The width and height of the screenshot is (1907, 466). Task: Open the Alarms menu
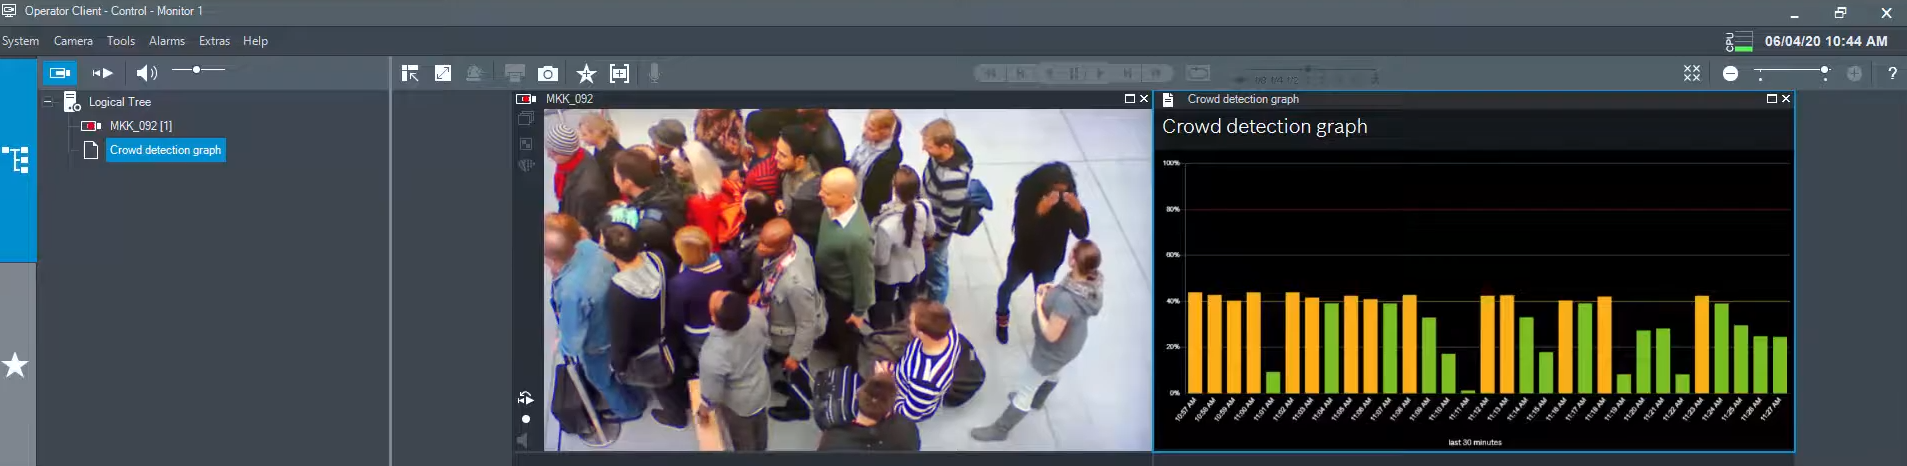click(167, 41)
